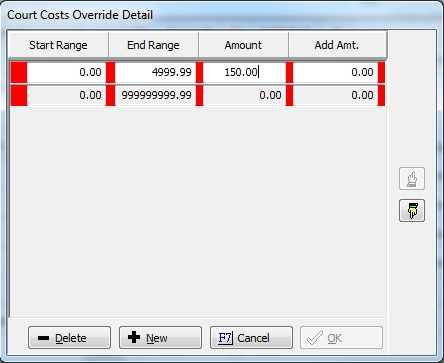Click the Amount field showing 150.00
This screenshot has height=363, width=444.
pyautogui.click(x=244, y=72)
